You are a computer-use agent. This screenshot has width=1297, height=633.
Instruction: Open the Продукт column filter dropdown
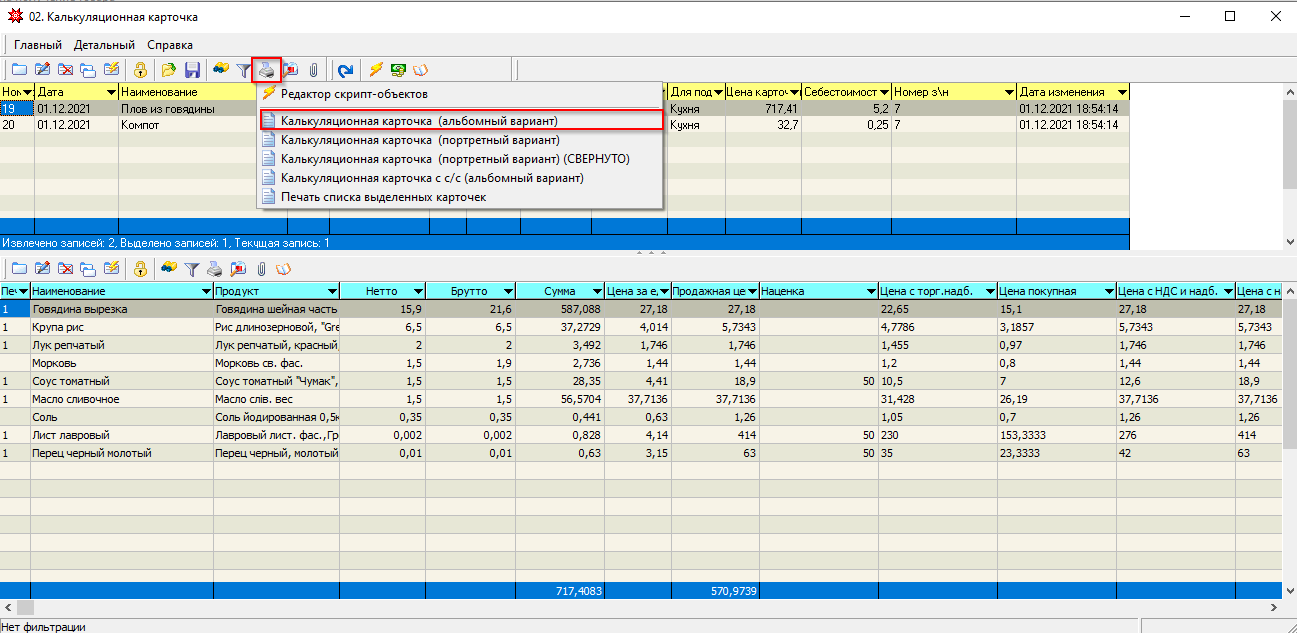tap(330, 291)
